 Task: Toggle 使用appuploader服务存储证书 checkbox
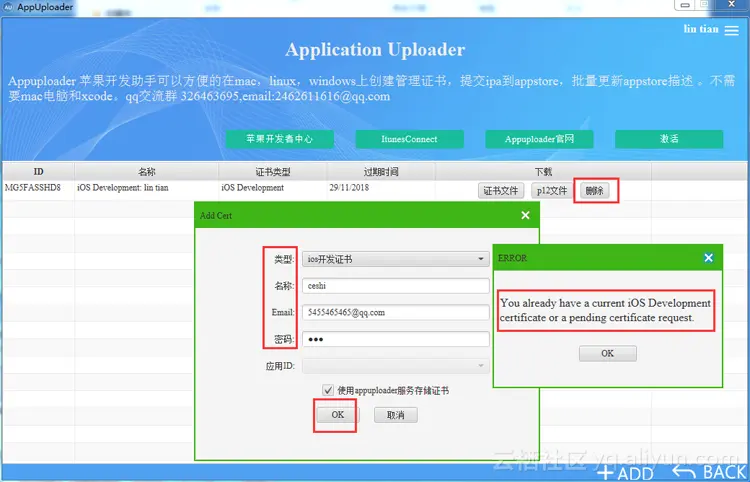coord(328,390)
